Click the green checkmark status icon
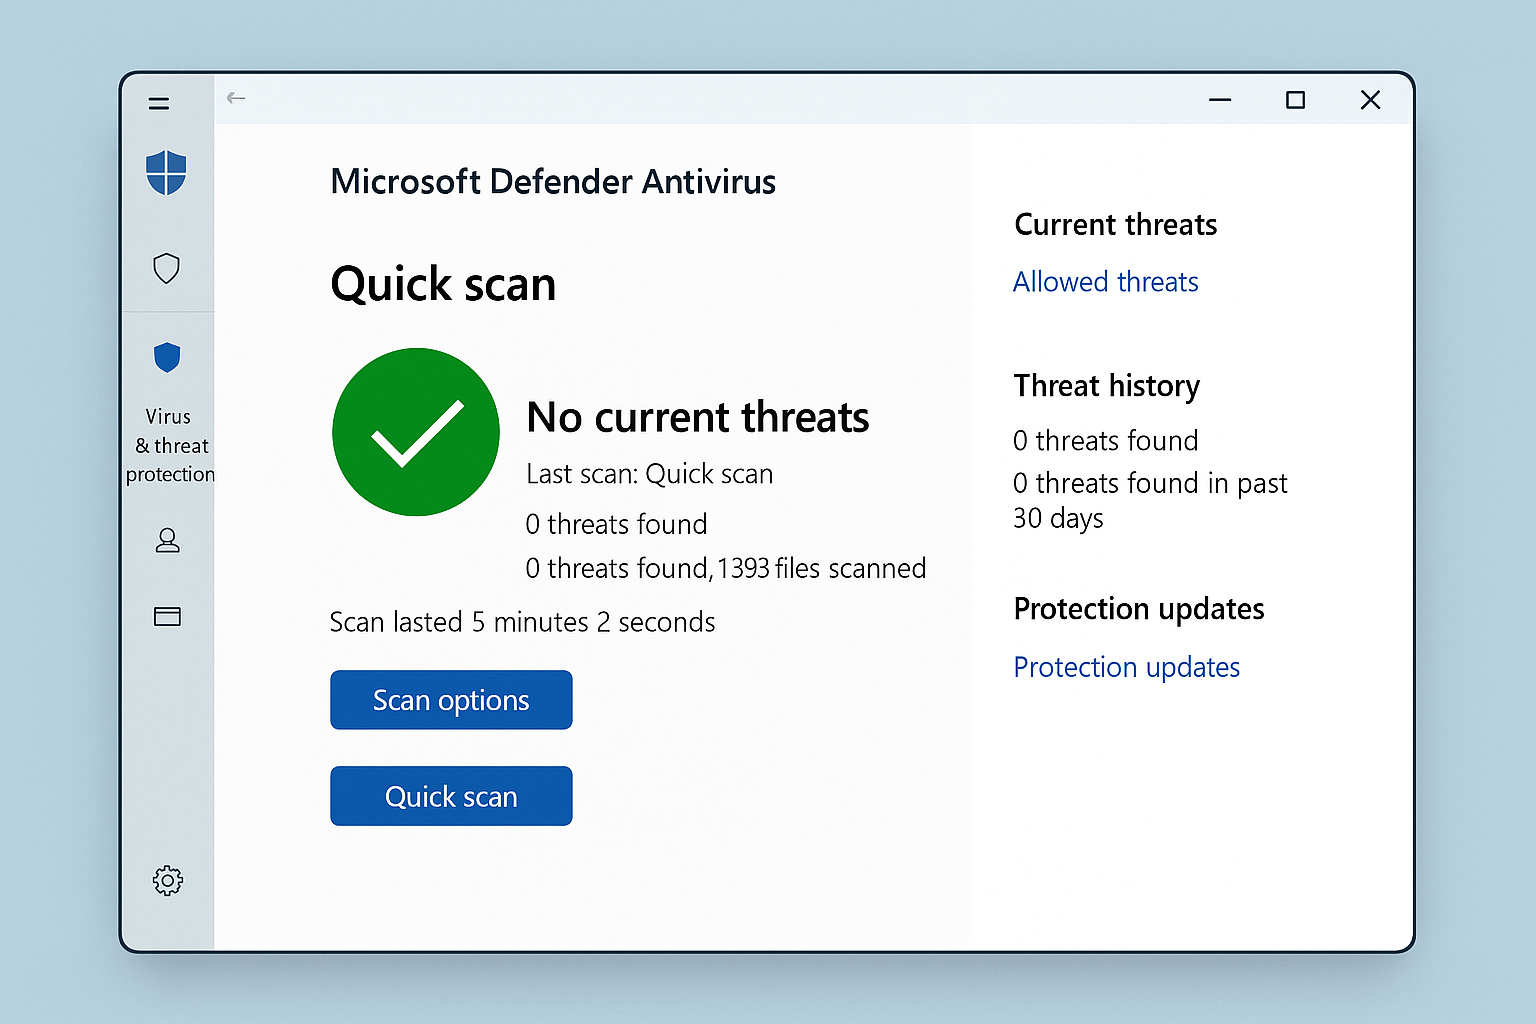 (415, 432)
